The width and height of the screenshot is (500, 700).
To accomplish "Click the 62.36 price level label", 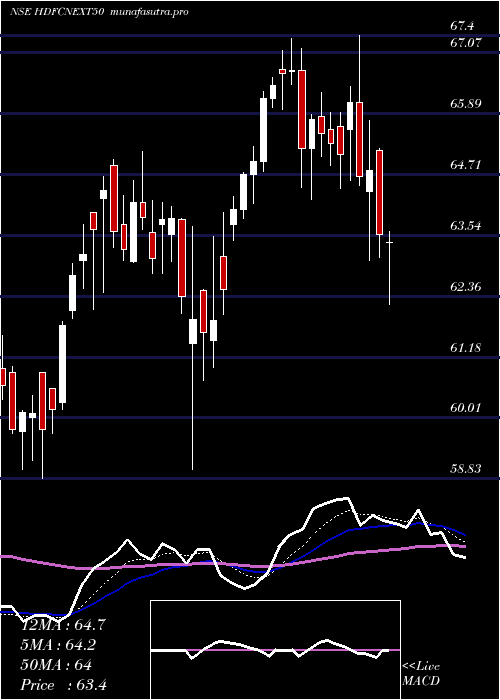I will 467,287.
